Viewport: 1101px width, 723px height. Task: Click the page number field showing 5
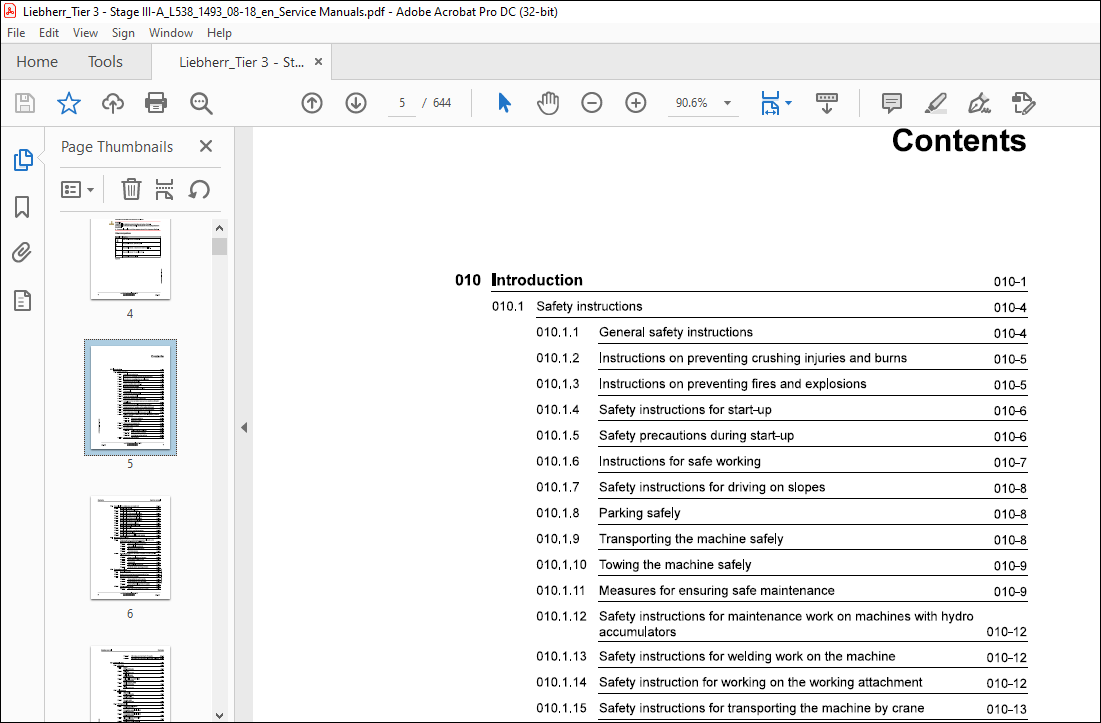pos(402,103)
